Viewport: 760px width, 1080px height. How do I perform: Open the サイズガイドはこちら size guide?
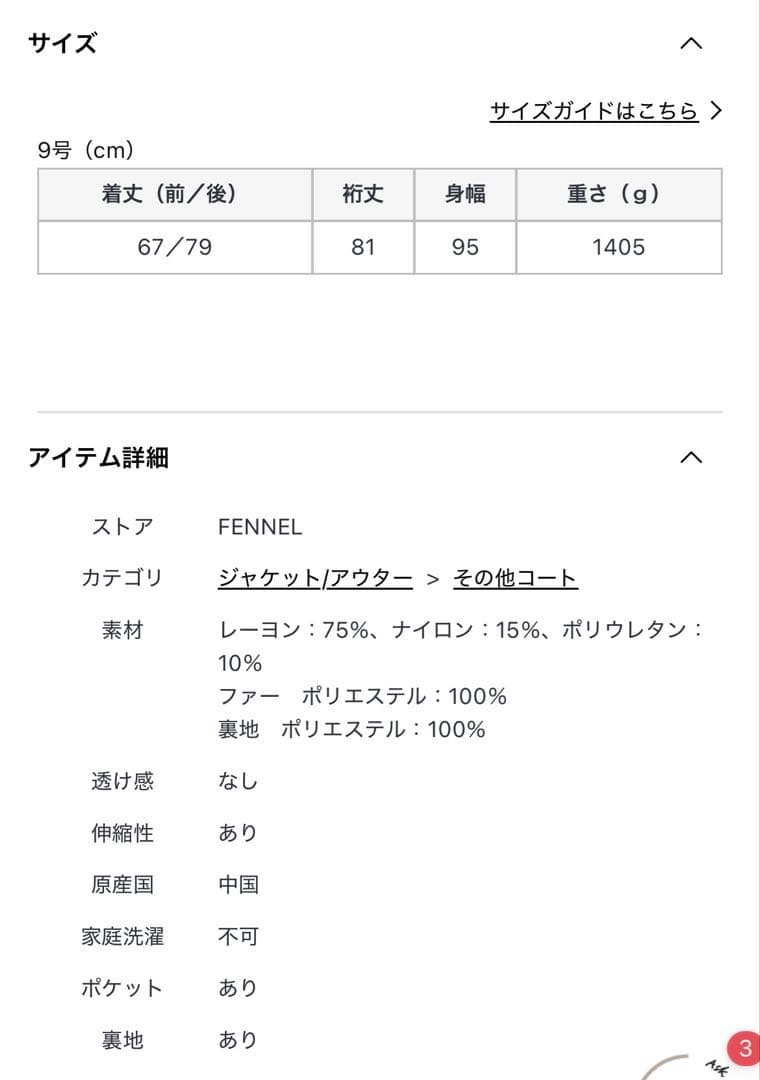tap(594, 112)
